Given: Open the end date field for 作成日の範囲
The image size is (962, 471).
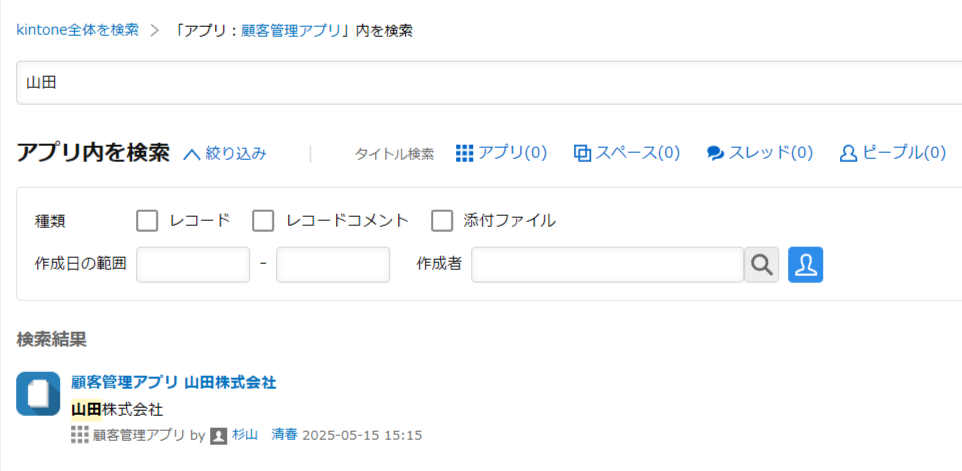Looking at the screenshot, I should tap(333, 265).
